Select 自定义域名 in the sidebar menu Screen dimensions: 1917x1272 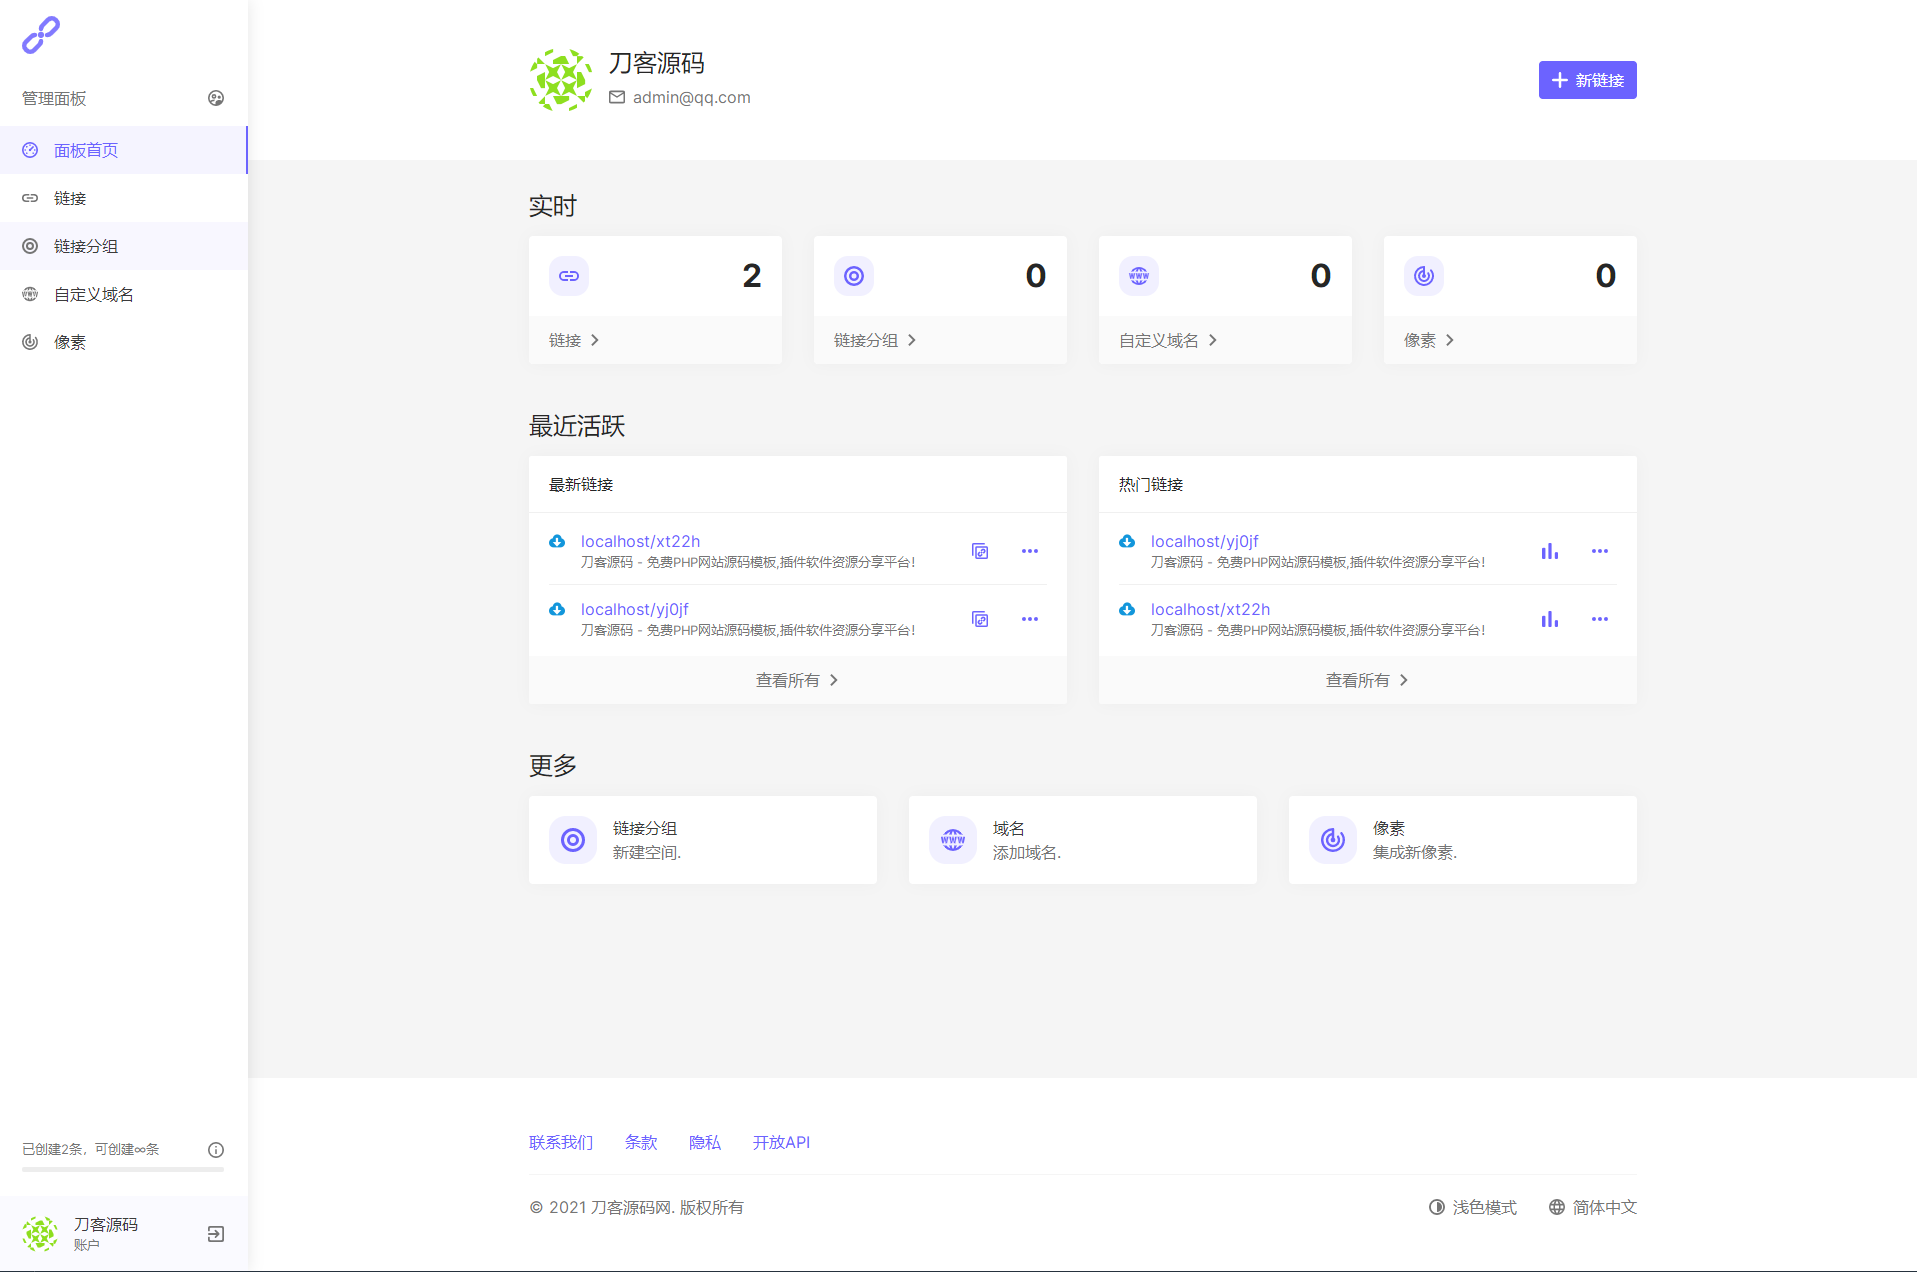(93, 294)
